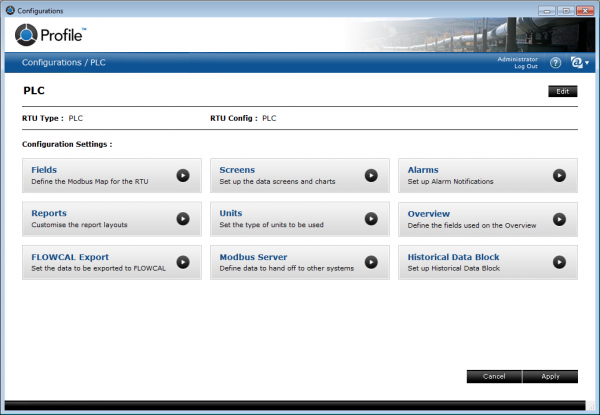This screenshot has width=600, height=415.
Task: Click the Log Out link
Action: (x=526, y=67)
